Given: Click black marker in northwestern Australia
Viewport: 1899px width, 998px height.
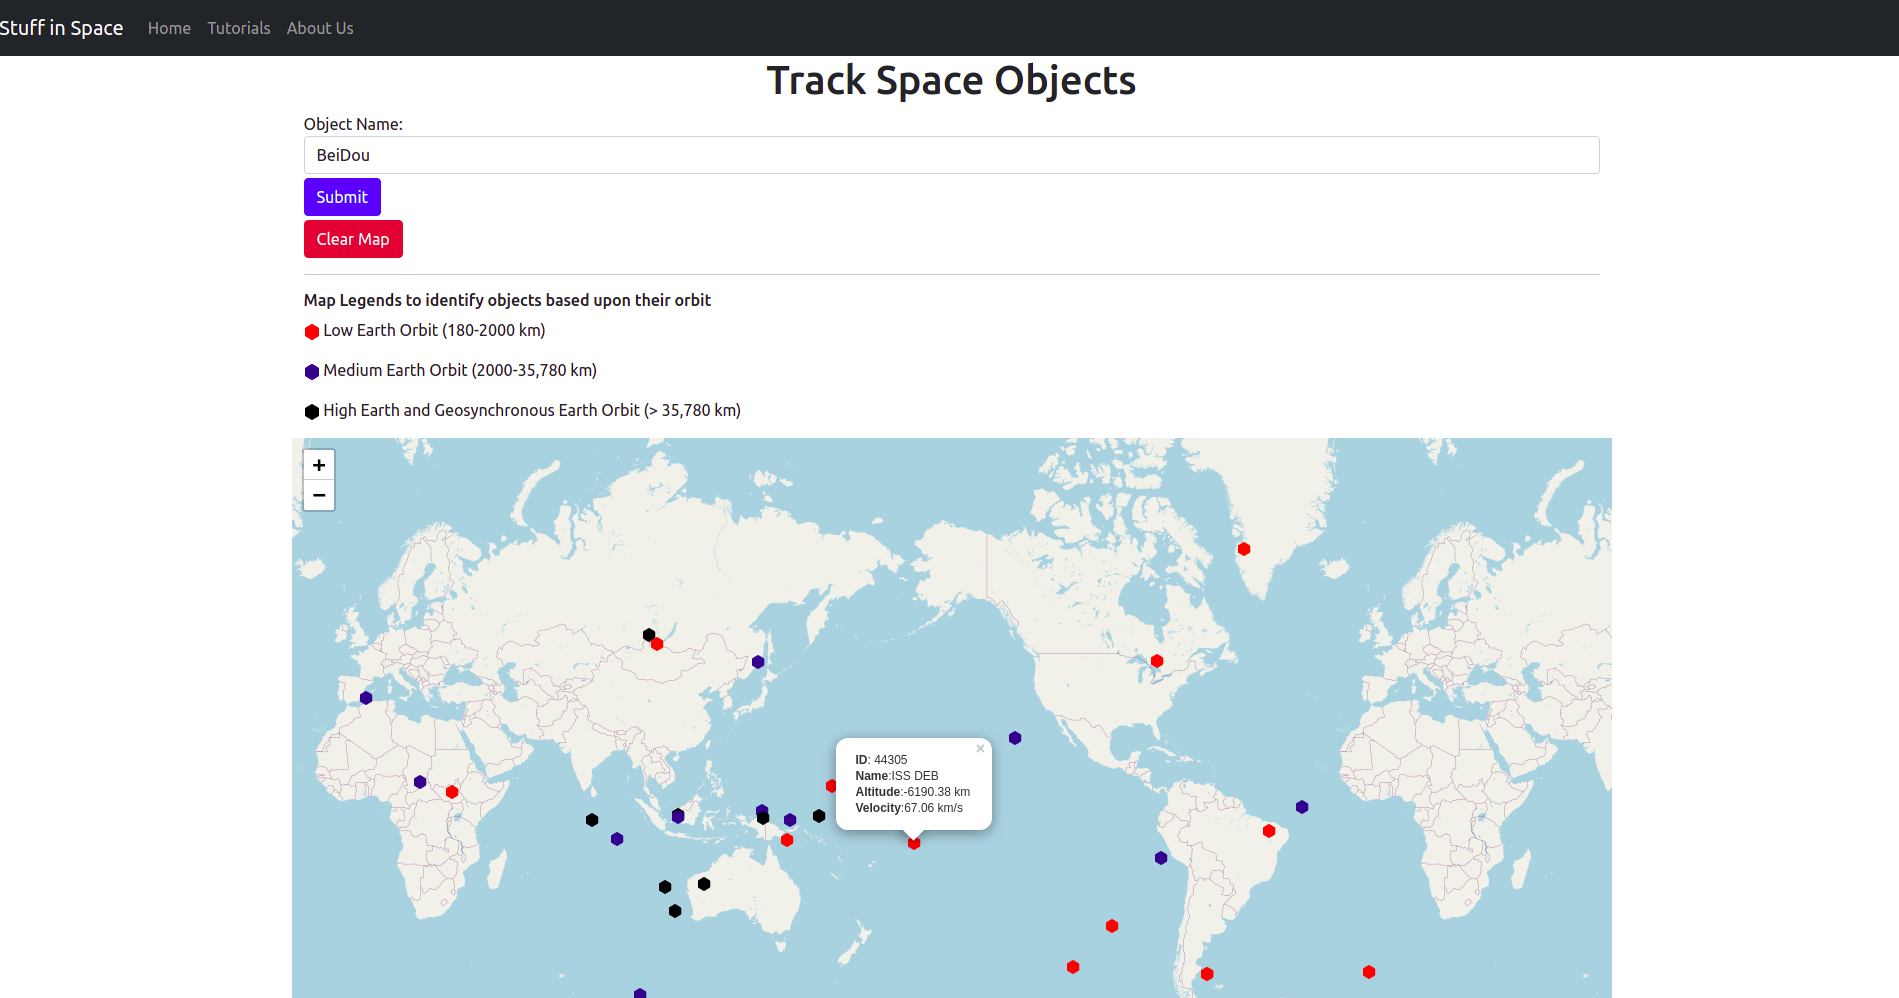Looking at the screenshot, I should pyautogui.click(x=704, y=884).
